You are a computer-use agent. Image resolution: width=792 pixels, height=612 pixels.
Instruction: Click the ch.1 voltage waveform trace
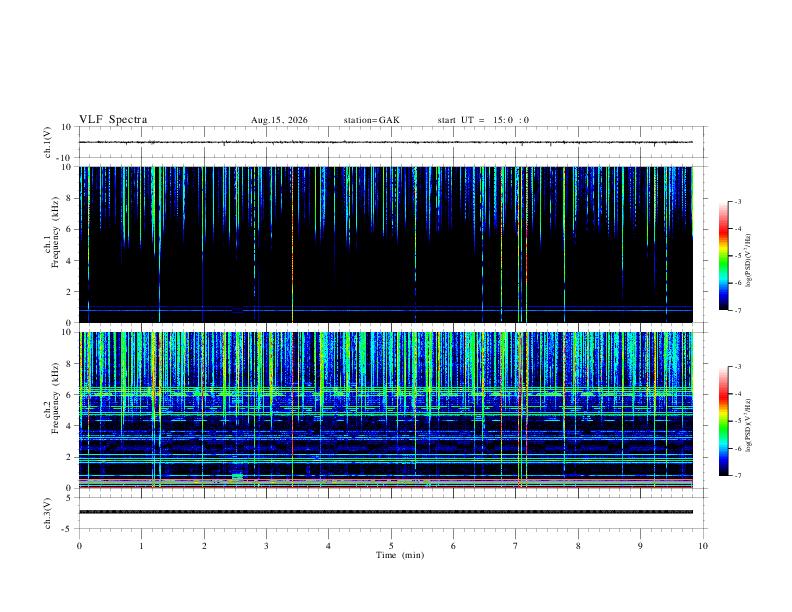(x=386, y=142)
